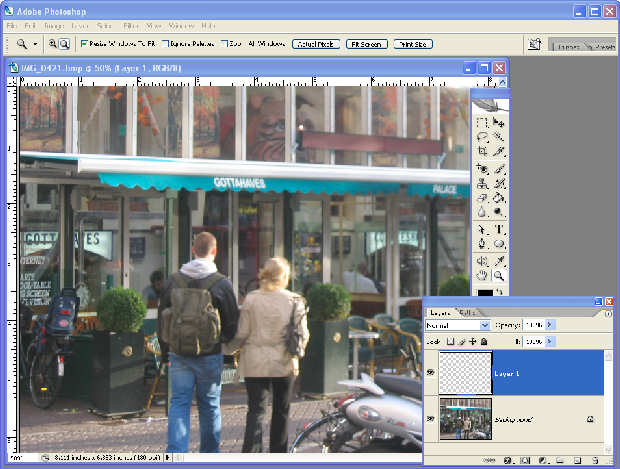
Task: Open the Fill slider arrow
Action: tap(550, 341)
